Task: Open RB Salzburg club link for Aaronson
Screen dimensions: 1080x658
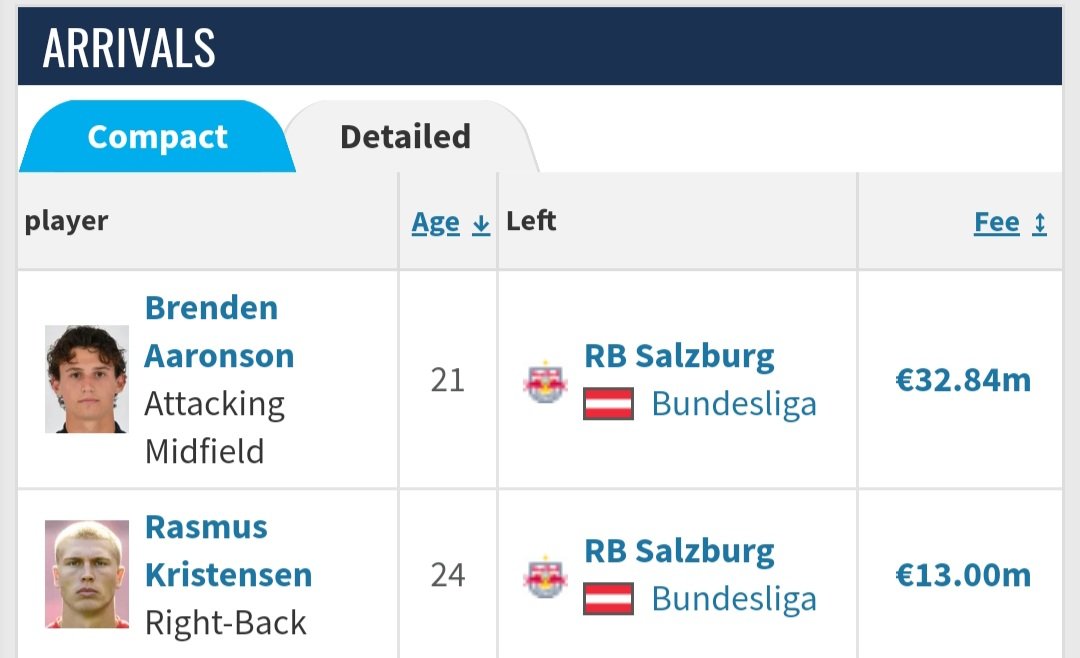Action: 679,356
